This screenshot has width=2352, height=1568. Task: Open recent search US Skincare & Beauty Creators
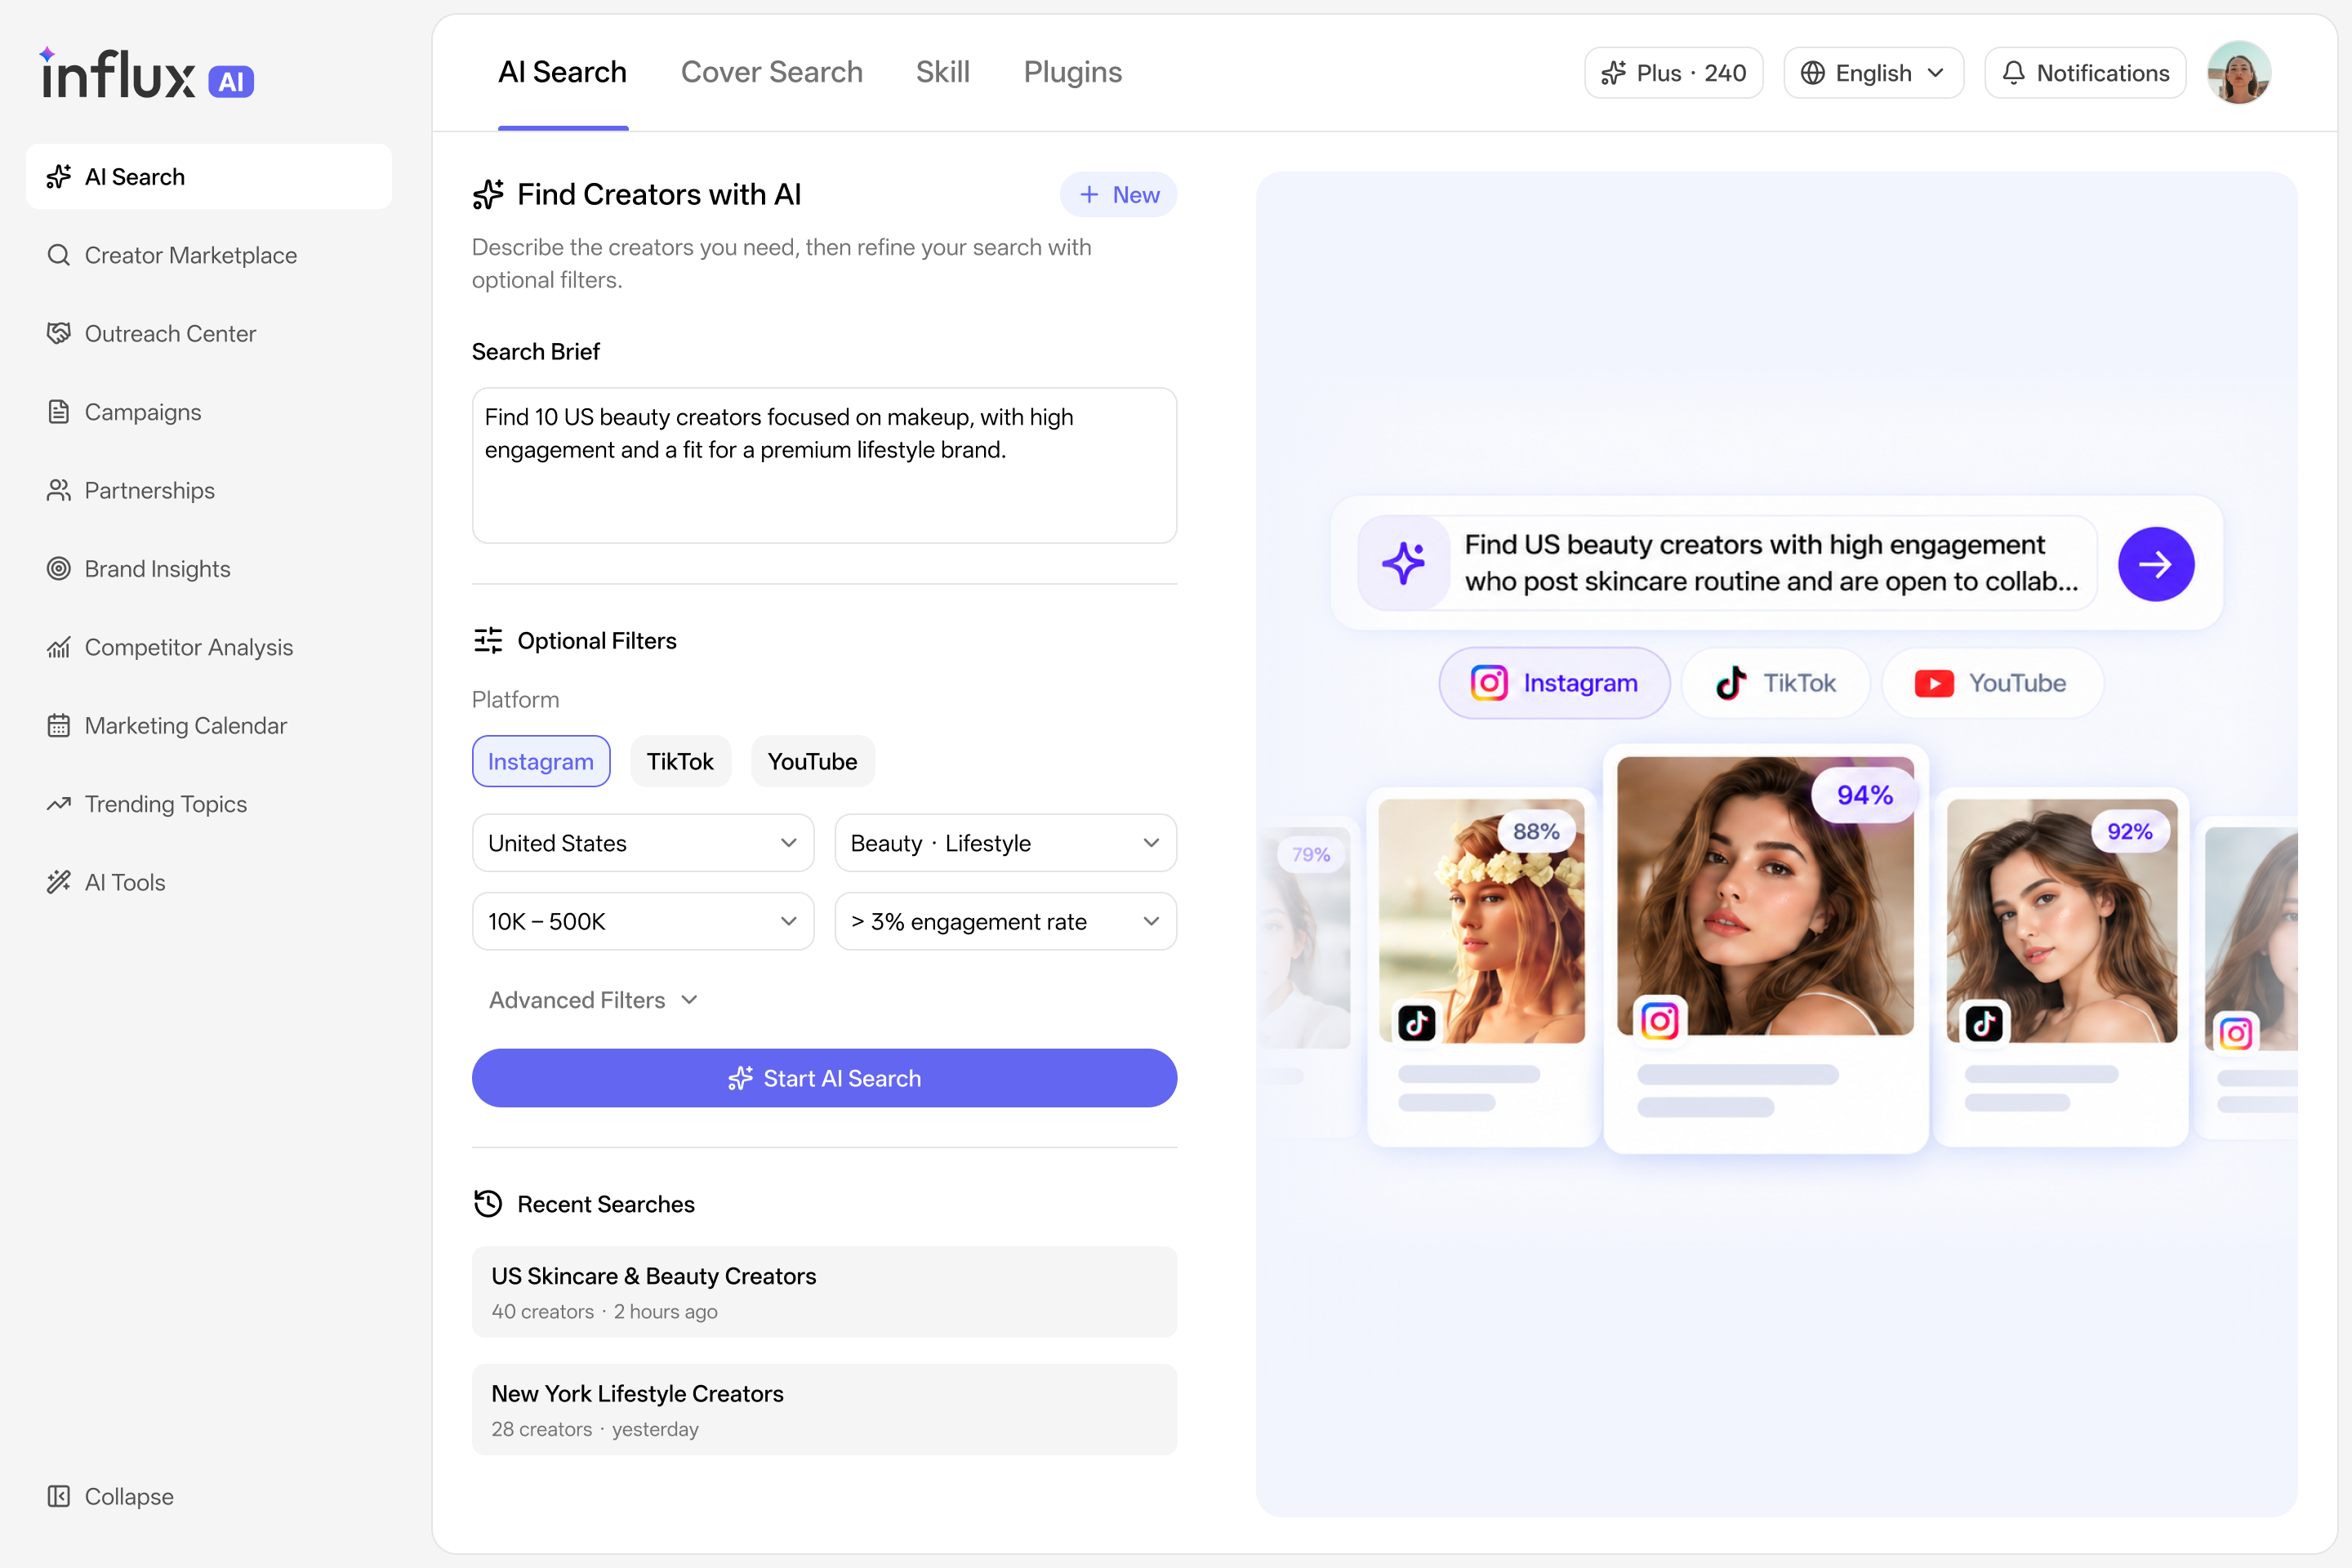[x=824, y=1292]
